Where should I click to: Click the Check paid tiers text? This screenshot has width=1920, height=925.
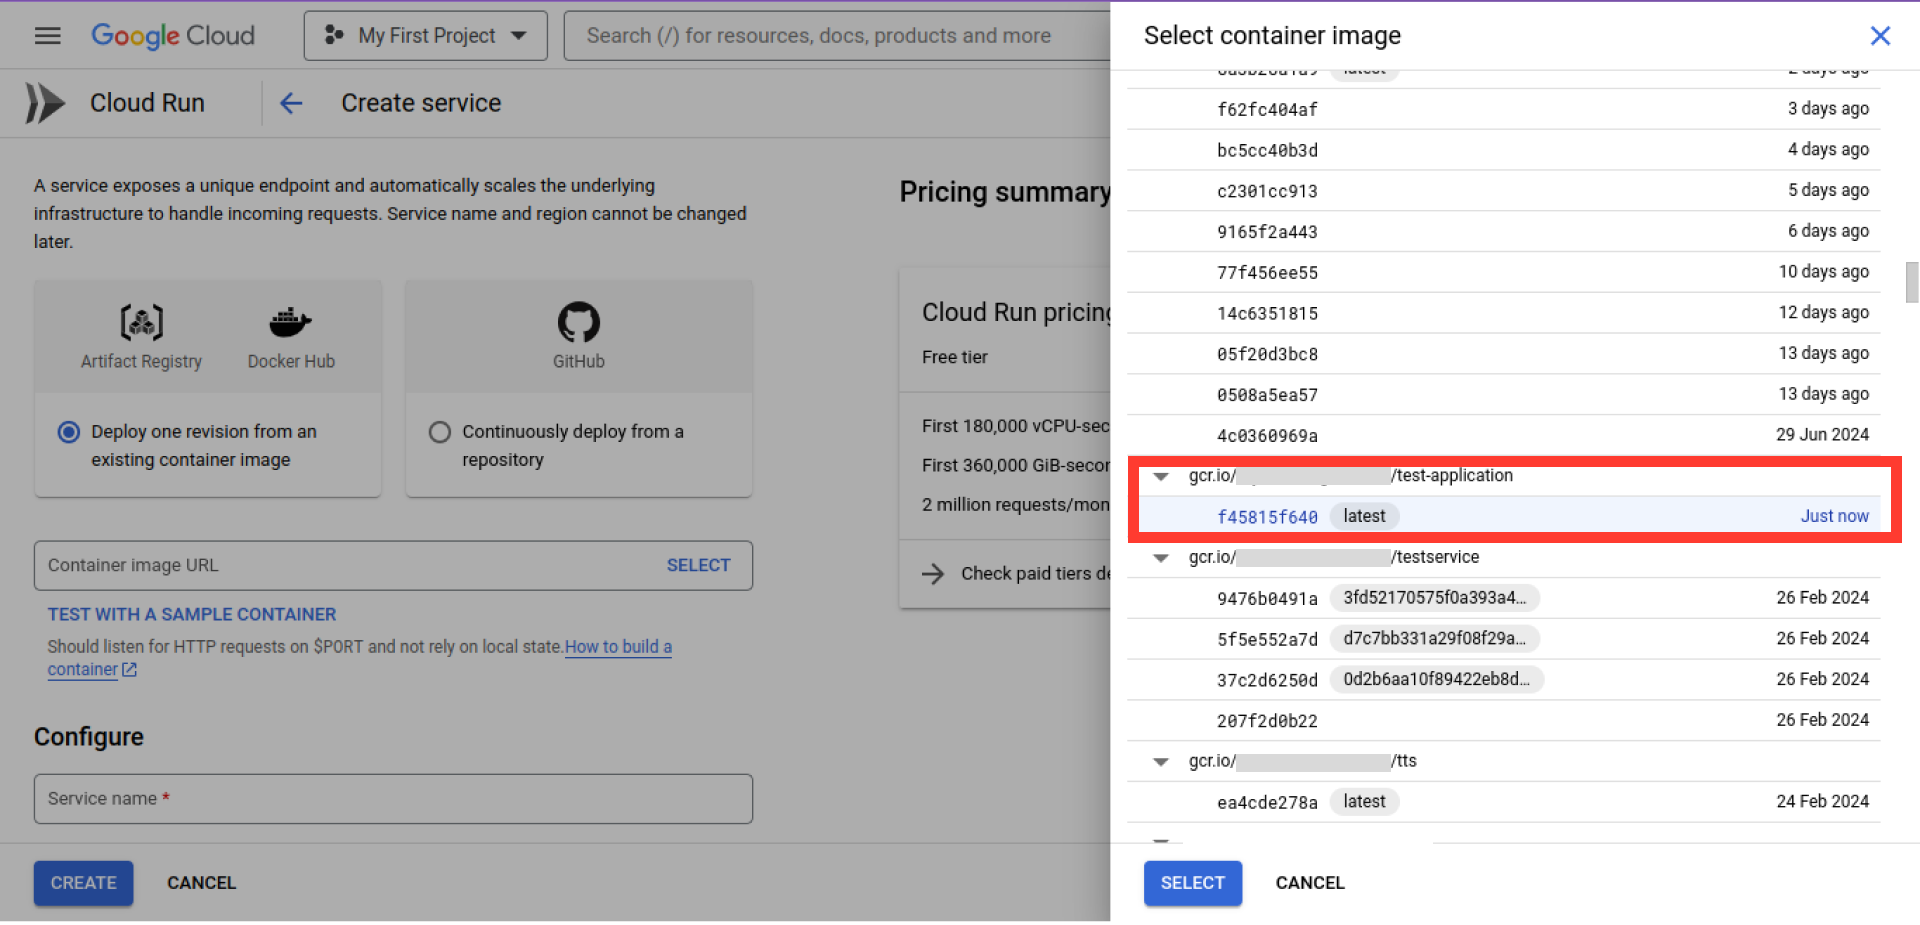click(x=1035, y=574)
